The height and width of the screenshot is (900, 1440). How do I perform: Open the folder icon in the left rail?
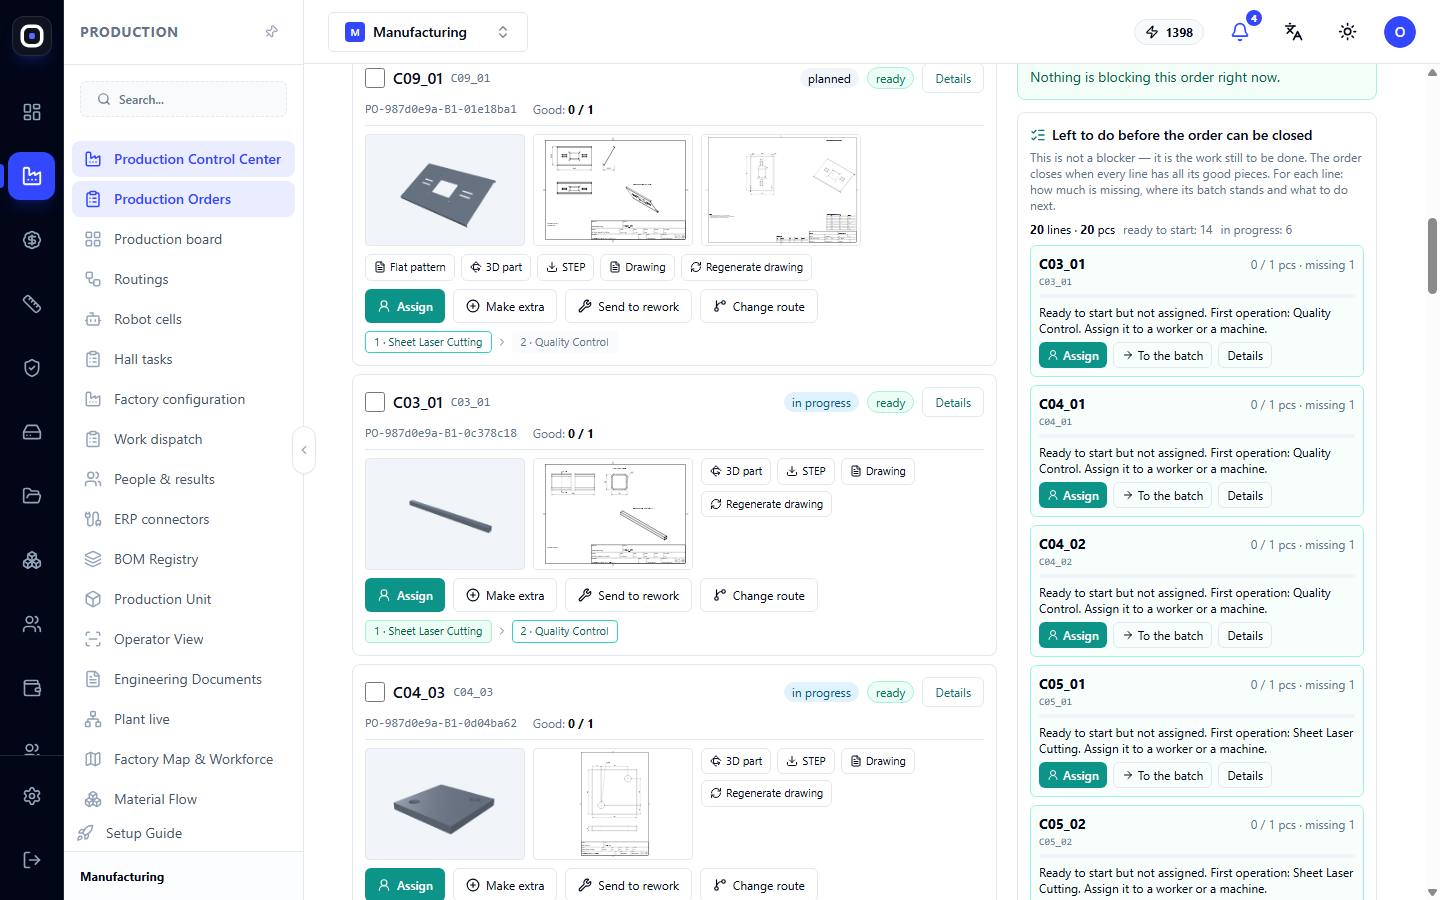32,496
